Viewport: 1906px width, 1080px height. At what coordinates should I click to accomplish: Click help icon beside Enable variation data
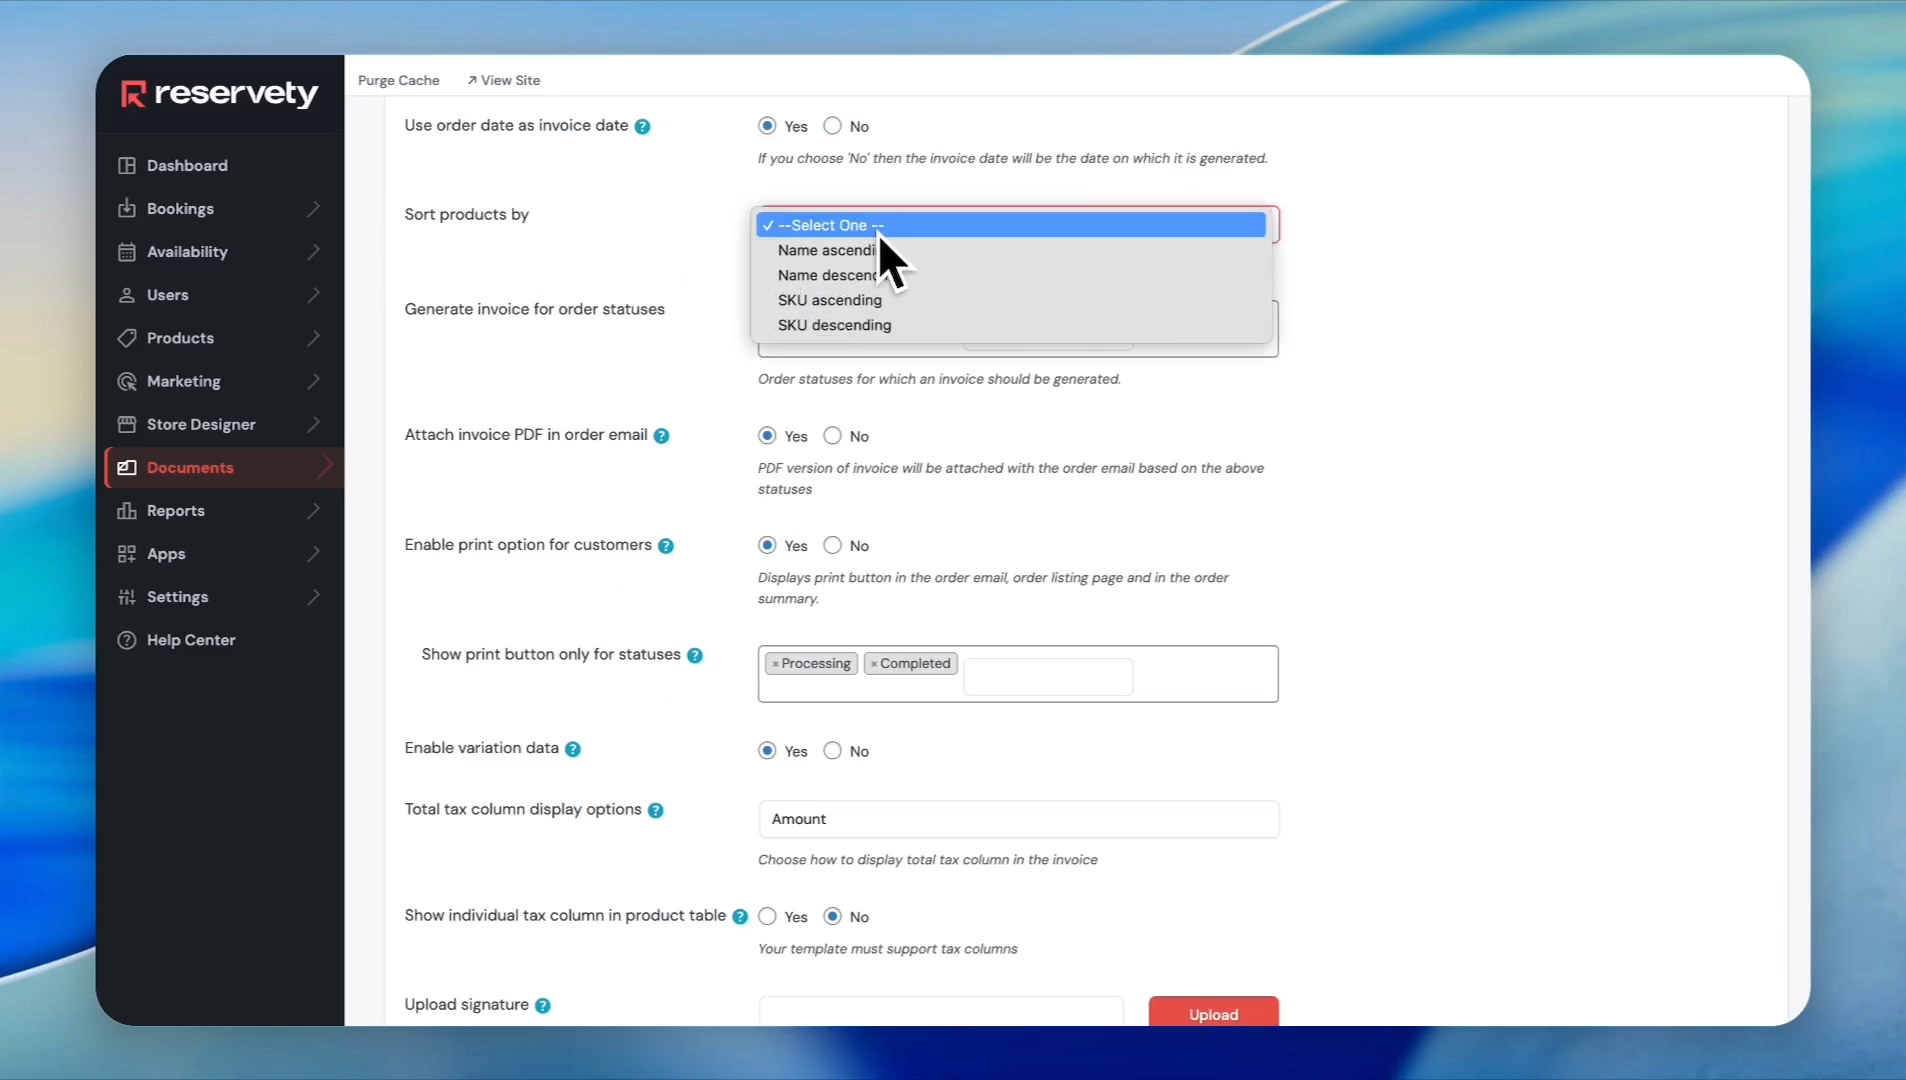coord(573,749)
